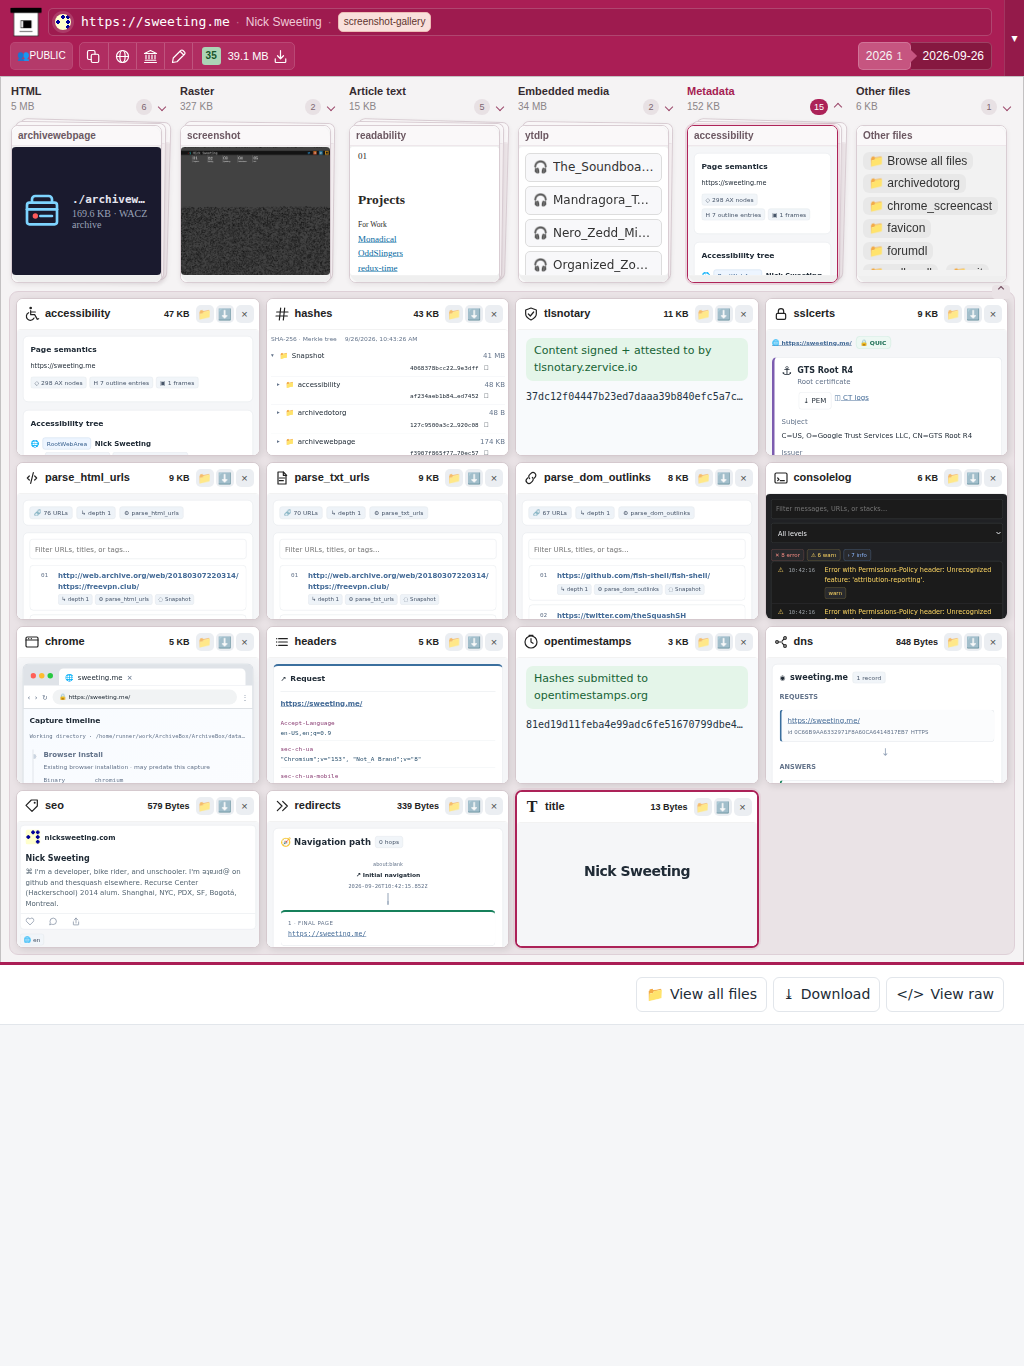1024x1366 pixels.
Task: Toggle the error level filter in consolelog
Action: point(787,555)
